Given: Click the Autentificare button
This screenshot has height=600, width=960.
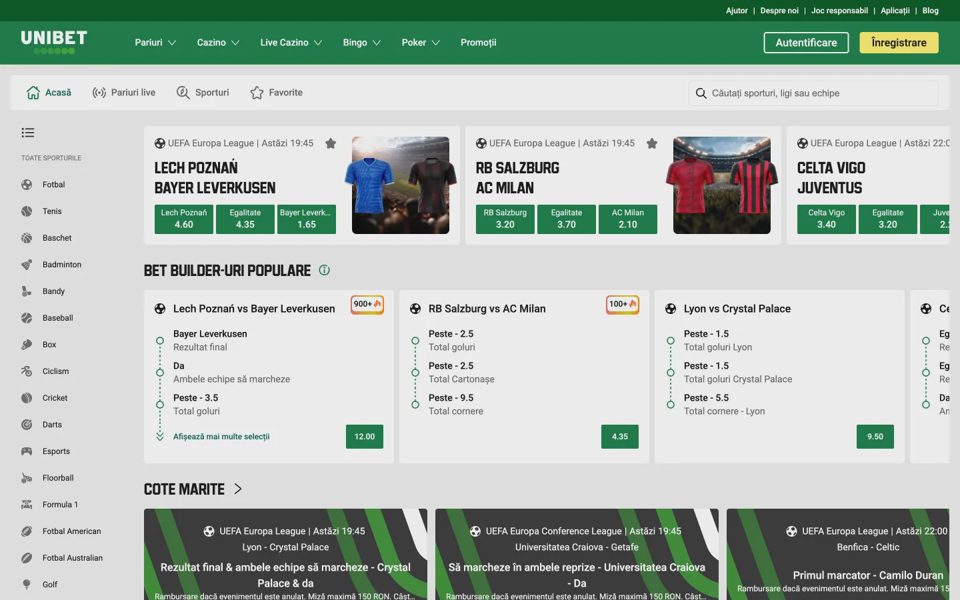Looking at the screenshot, I should point(806,42).
